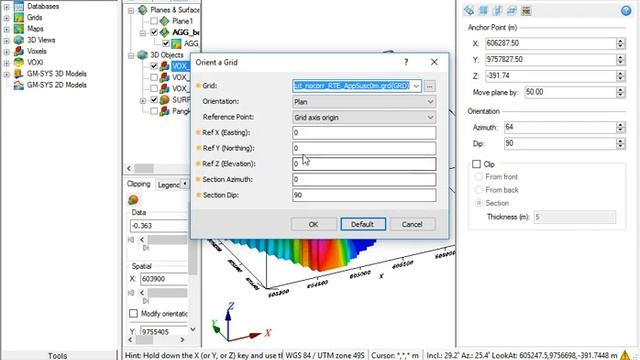This screenshot has width=640, height=360.
Task: Toggle the Plane1 visibility checkbox
Action: [154, 21]
